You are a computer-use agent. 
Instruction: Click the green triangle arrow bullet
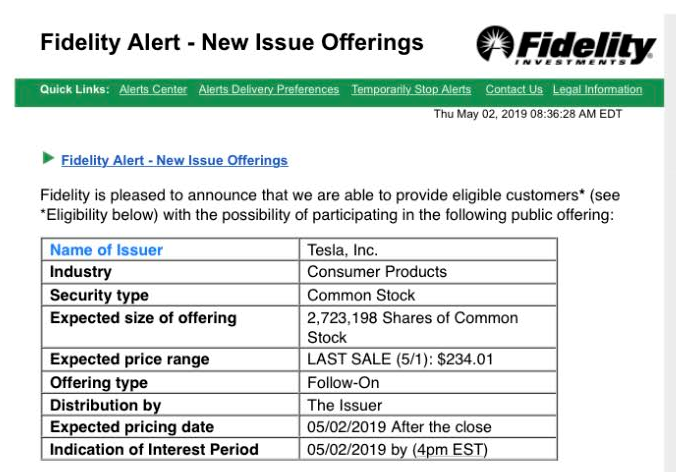[48, 158]
